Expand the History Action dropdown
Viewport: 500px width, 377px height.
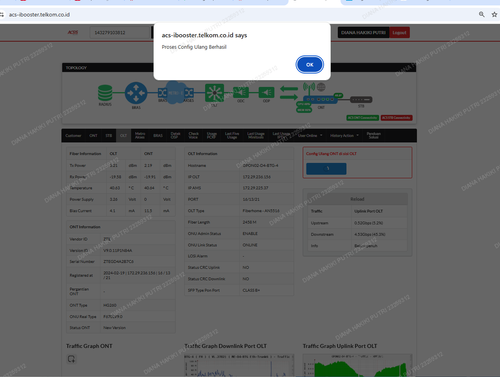click(344, 136)
